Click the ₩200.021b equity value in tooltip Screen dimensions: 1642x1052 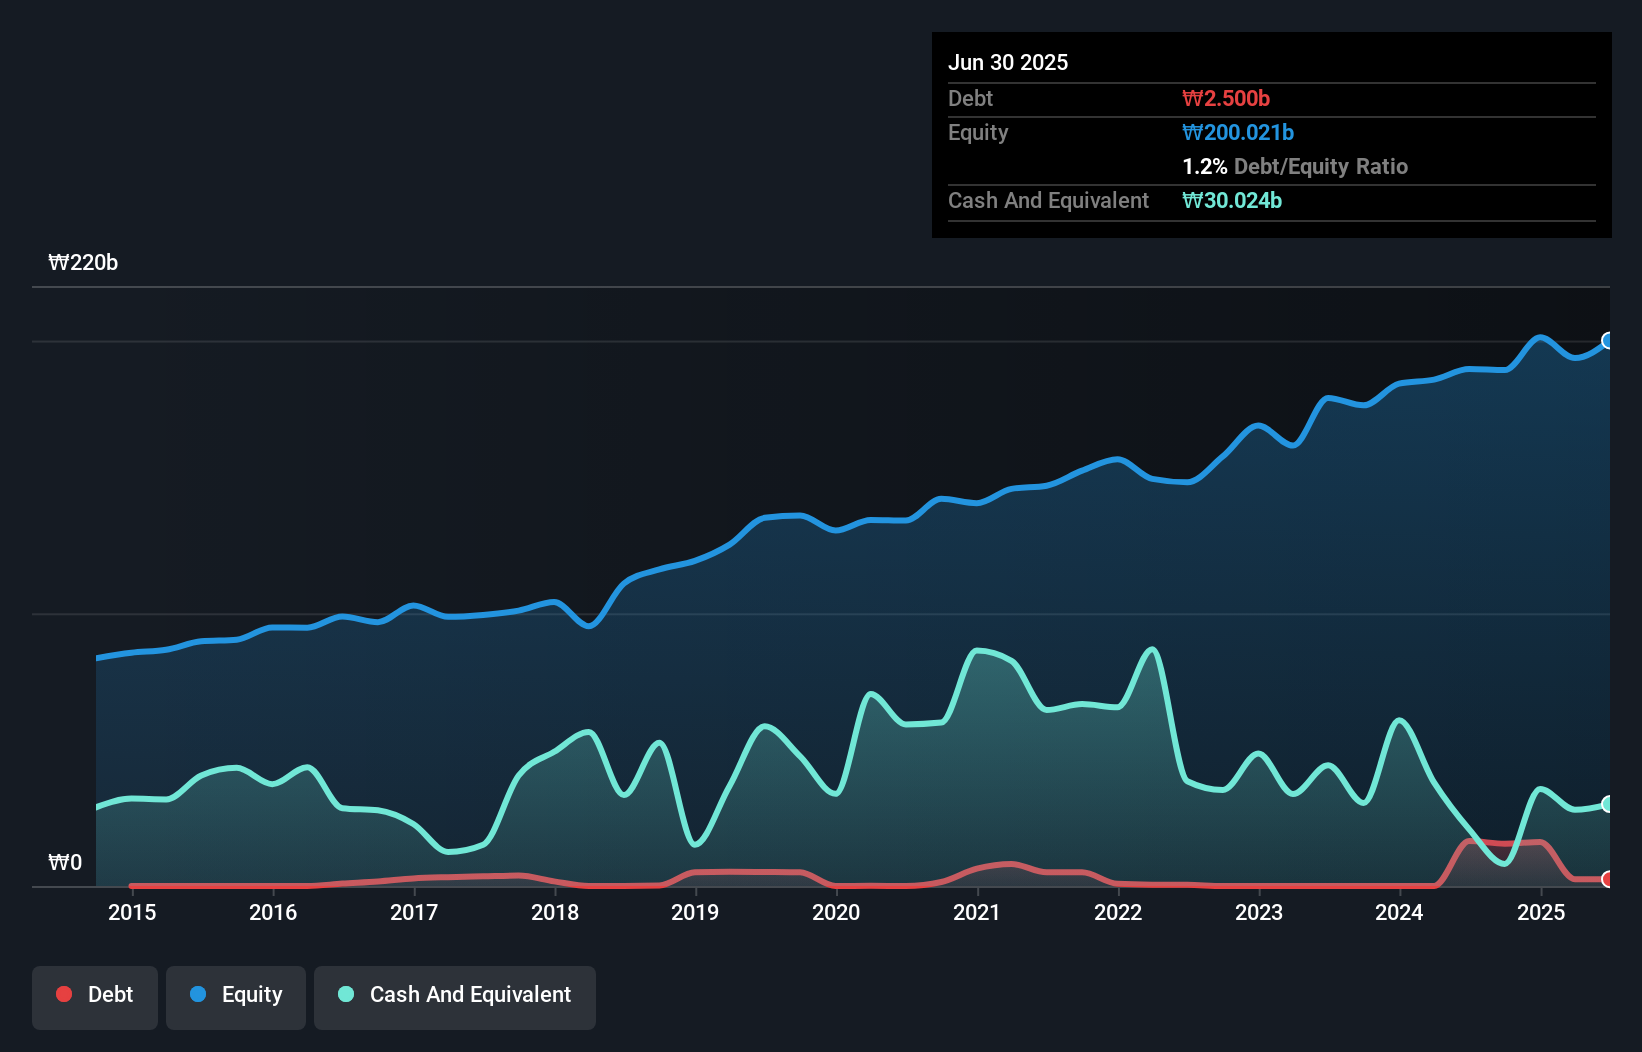click(1238, 132)
